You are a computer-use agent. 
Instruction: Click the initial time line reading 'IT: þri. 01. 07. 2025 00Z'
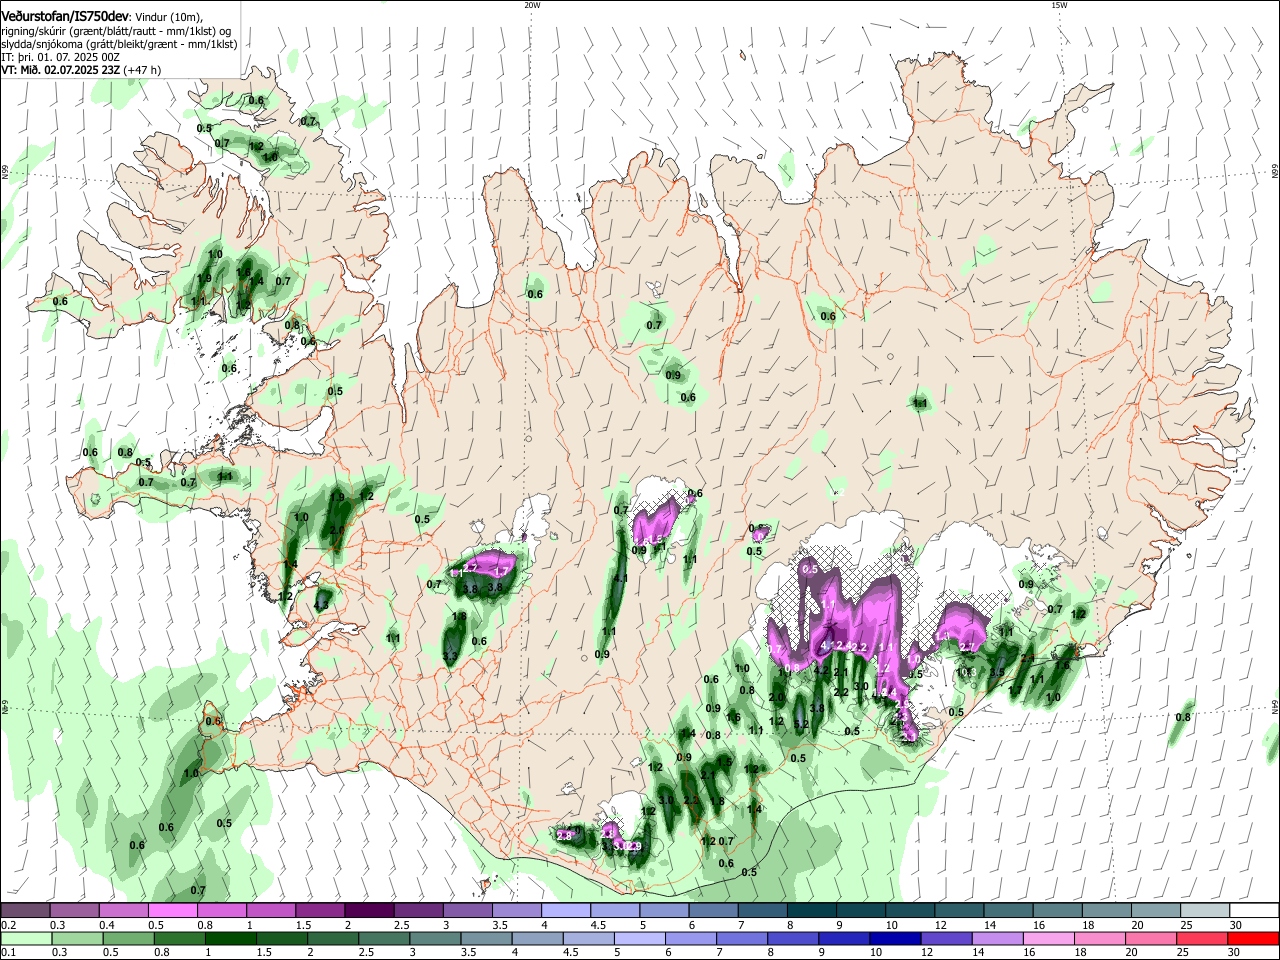point(60,57)
